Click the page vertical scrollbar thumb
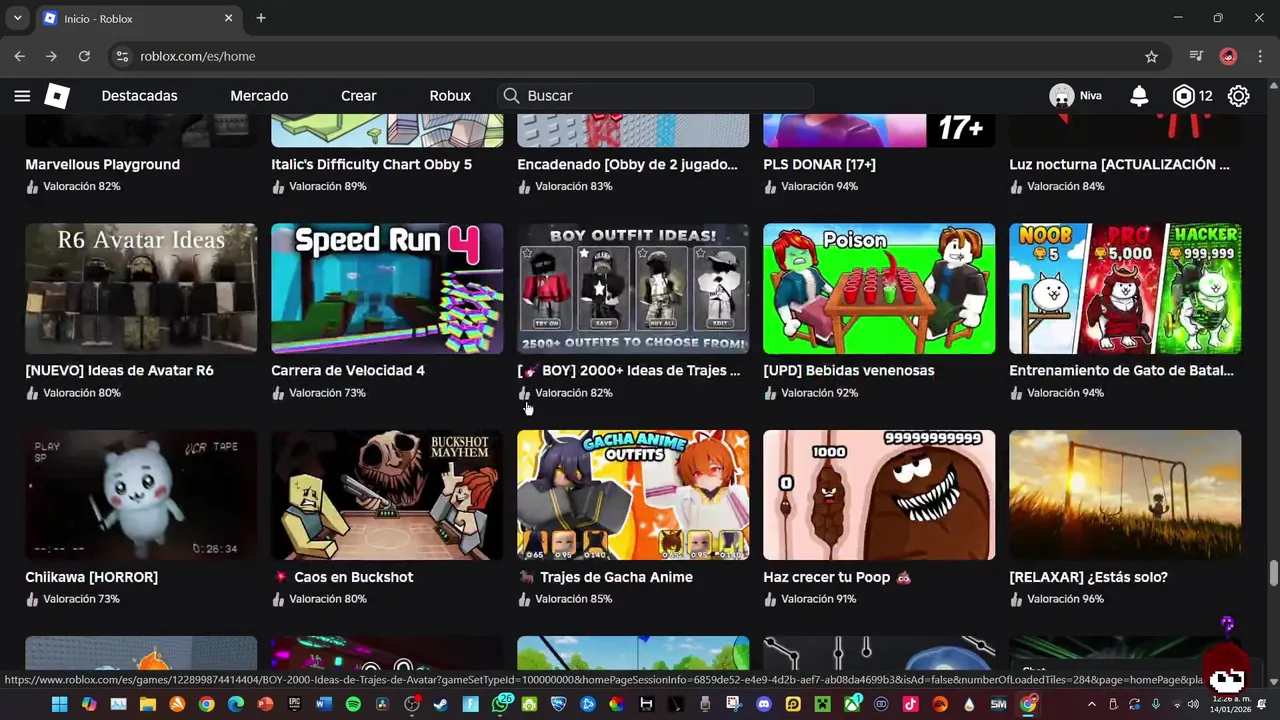Screen dimensions: 1280x720 (1273, 574)
